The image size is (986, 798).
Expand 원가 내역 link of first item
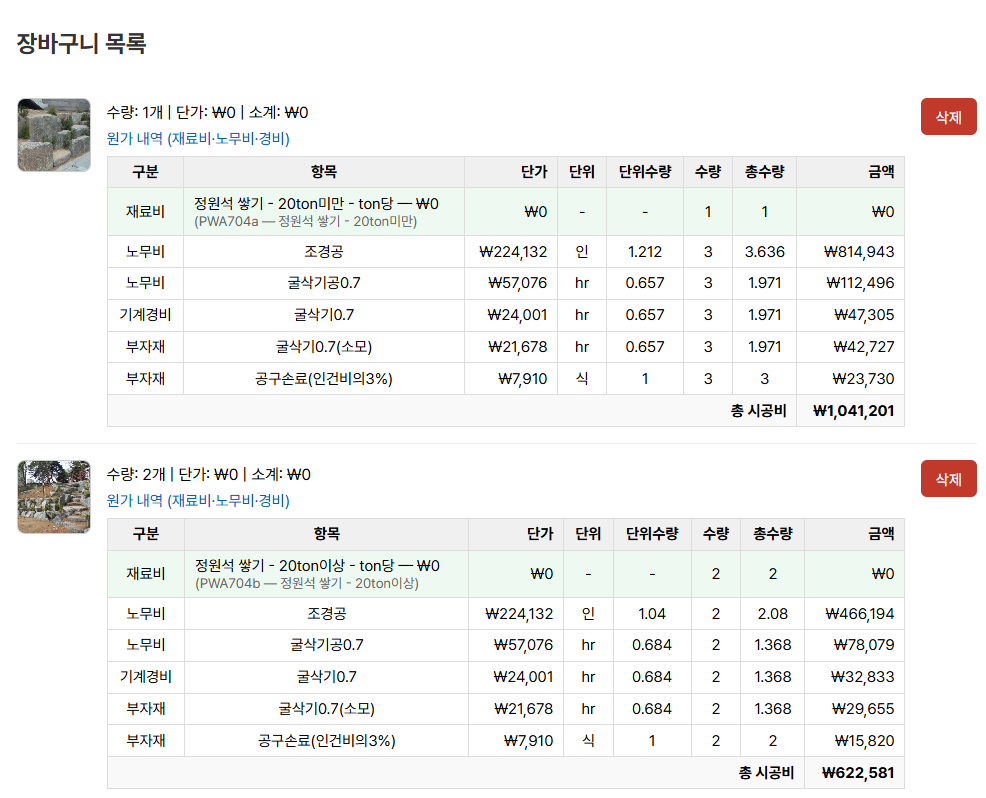[x=198, y=139]
